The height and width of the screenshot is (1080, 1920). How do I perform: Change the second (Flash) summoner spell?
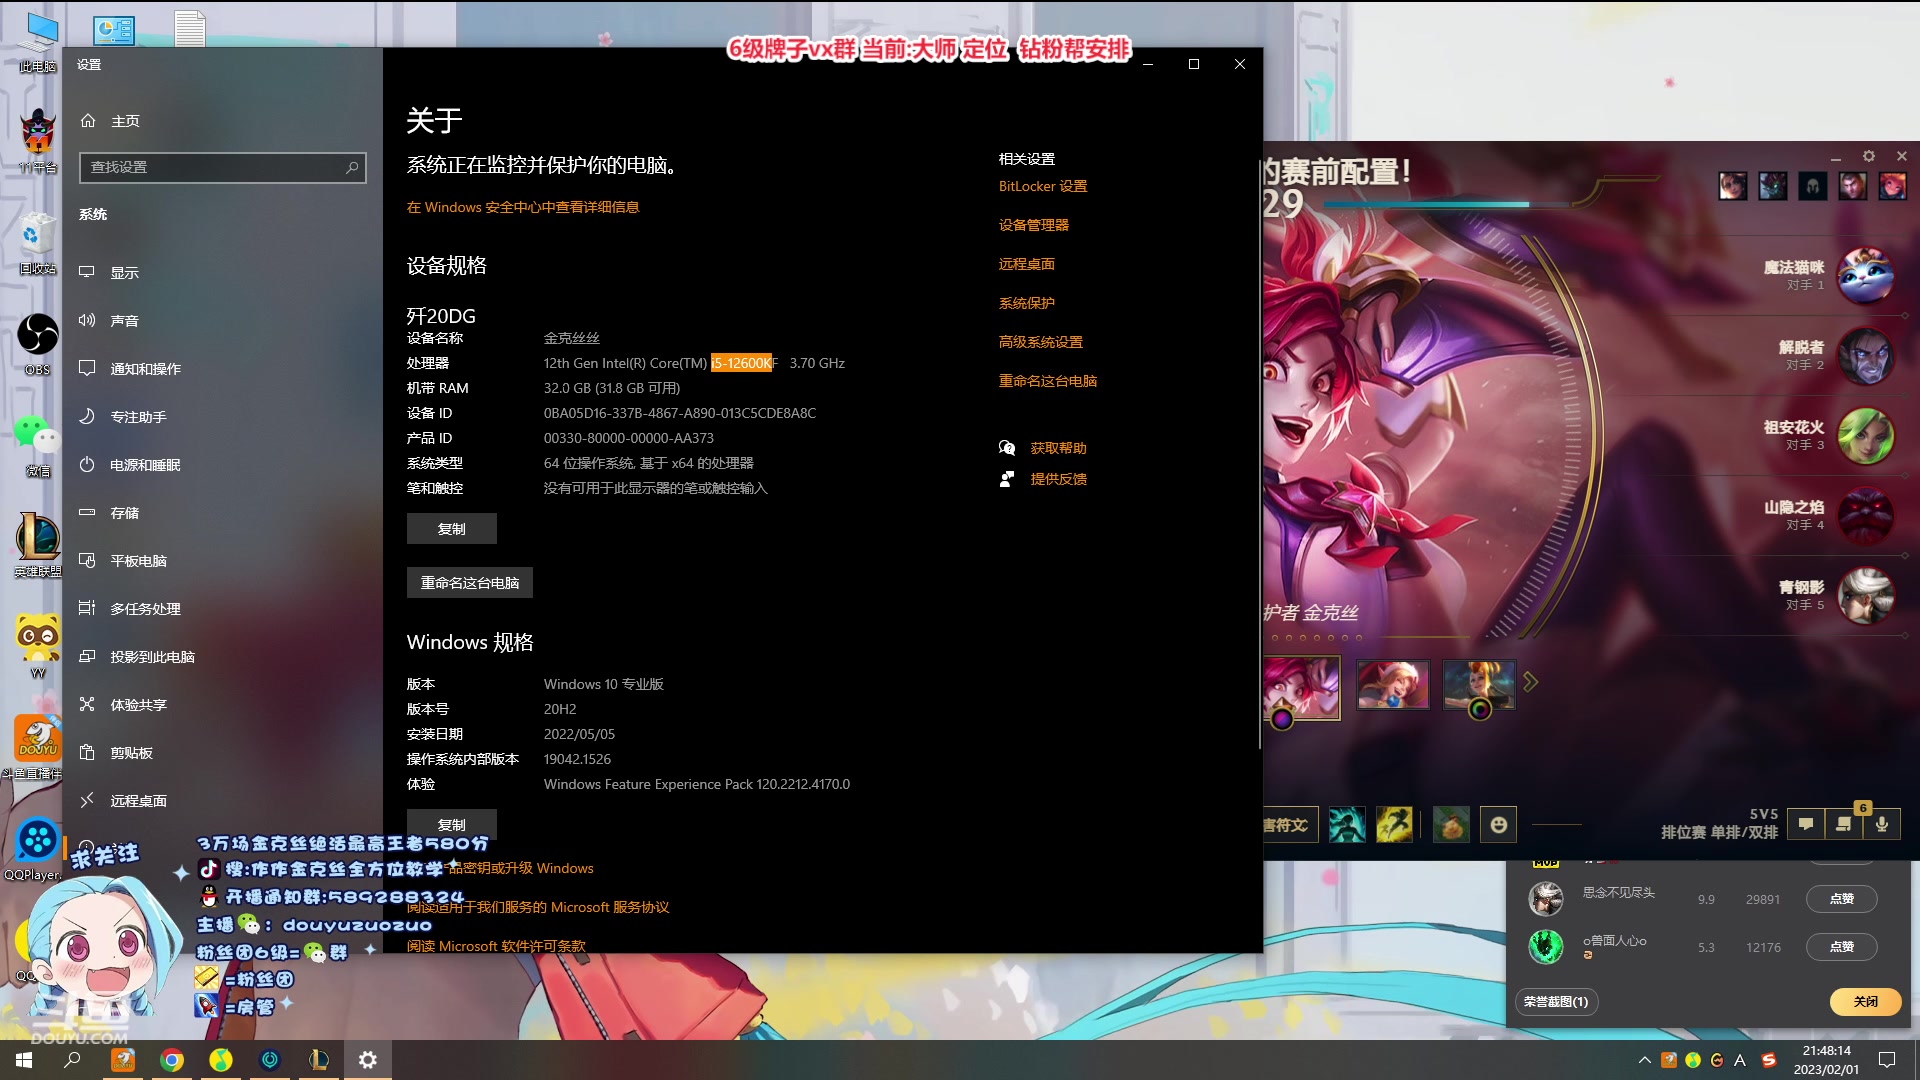[x=1394, y=825]
